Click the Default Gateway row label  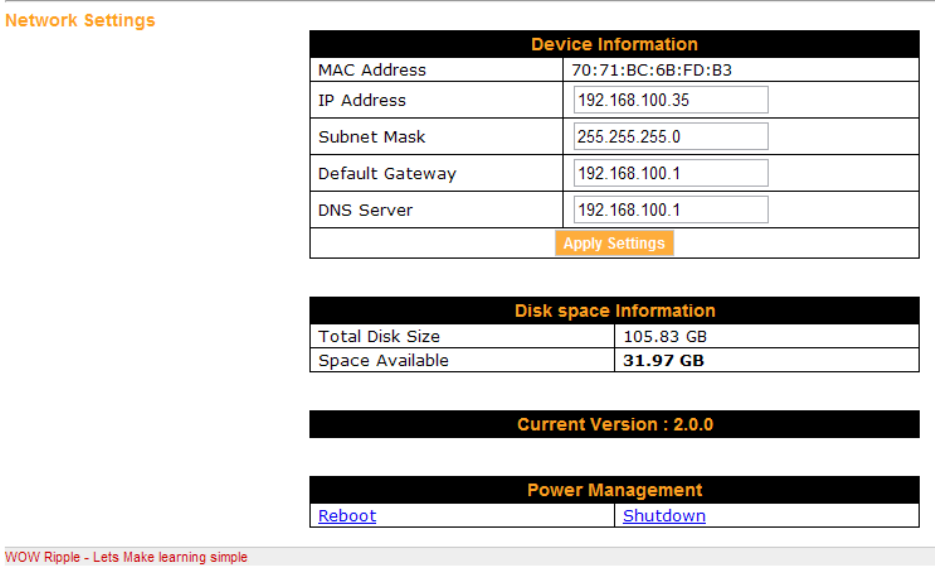387,173
